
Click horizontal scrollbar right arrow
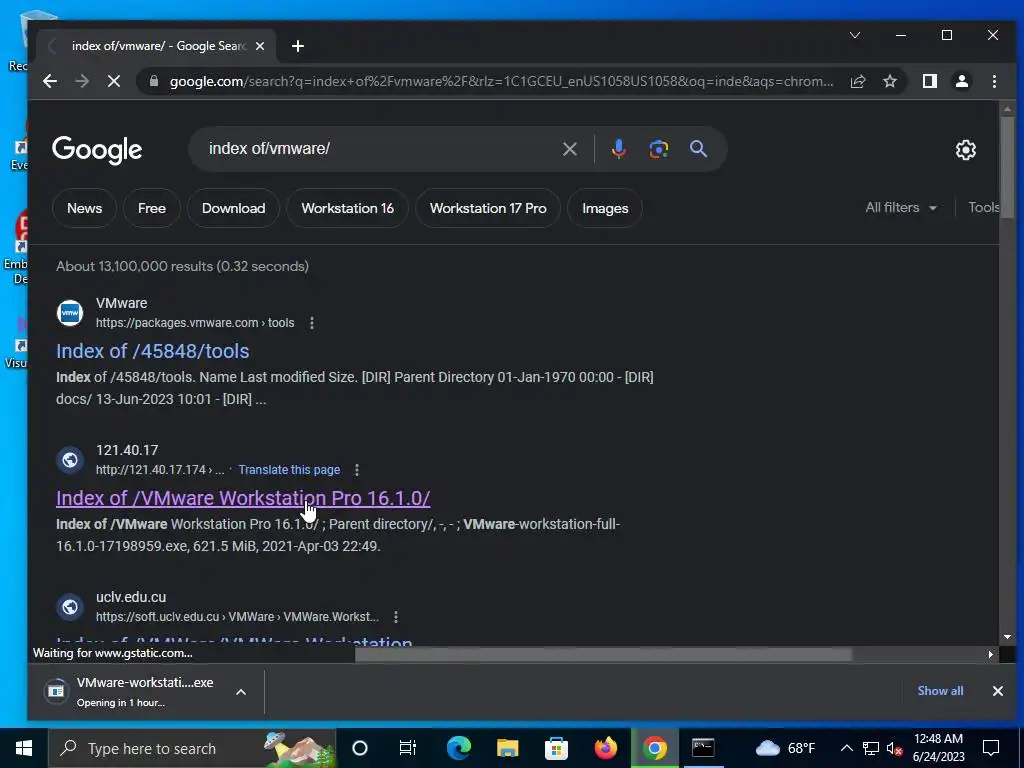[x=991, y=654]
